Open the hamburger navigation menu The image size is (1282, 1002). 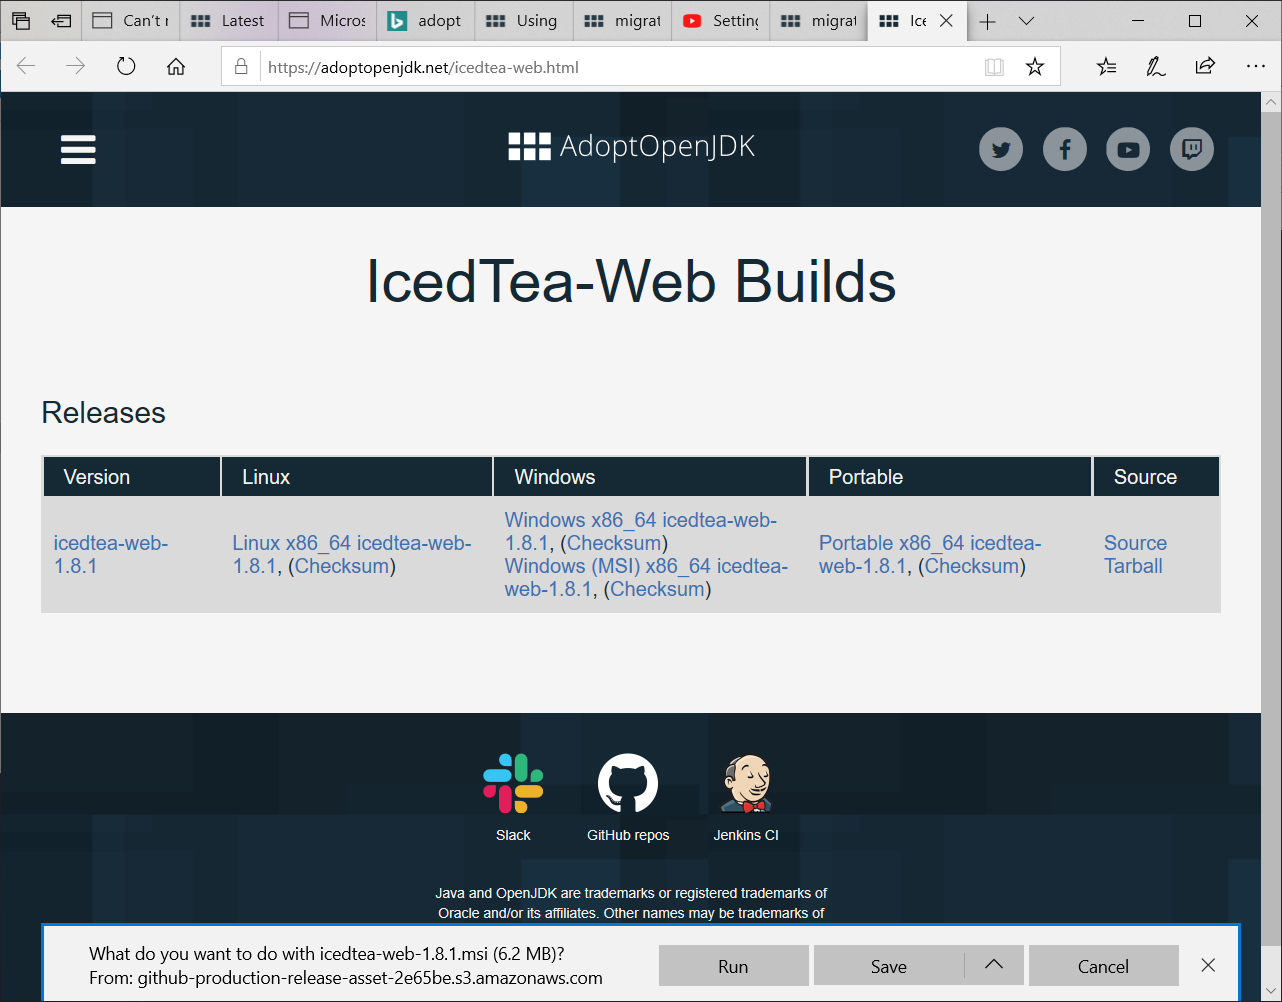pos(78,149)
